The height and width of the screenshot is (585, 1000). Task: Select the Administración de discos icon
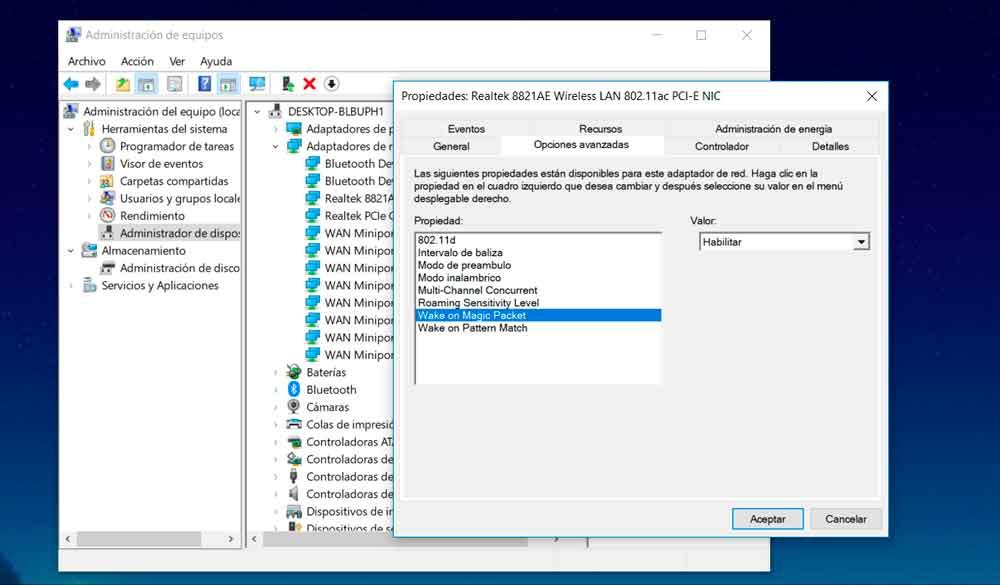pyautogui.click(x=108, y=268)
